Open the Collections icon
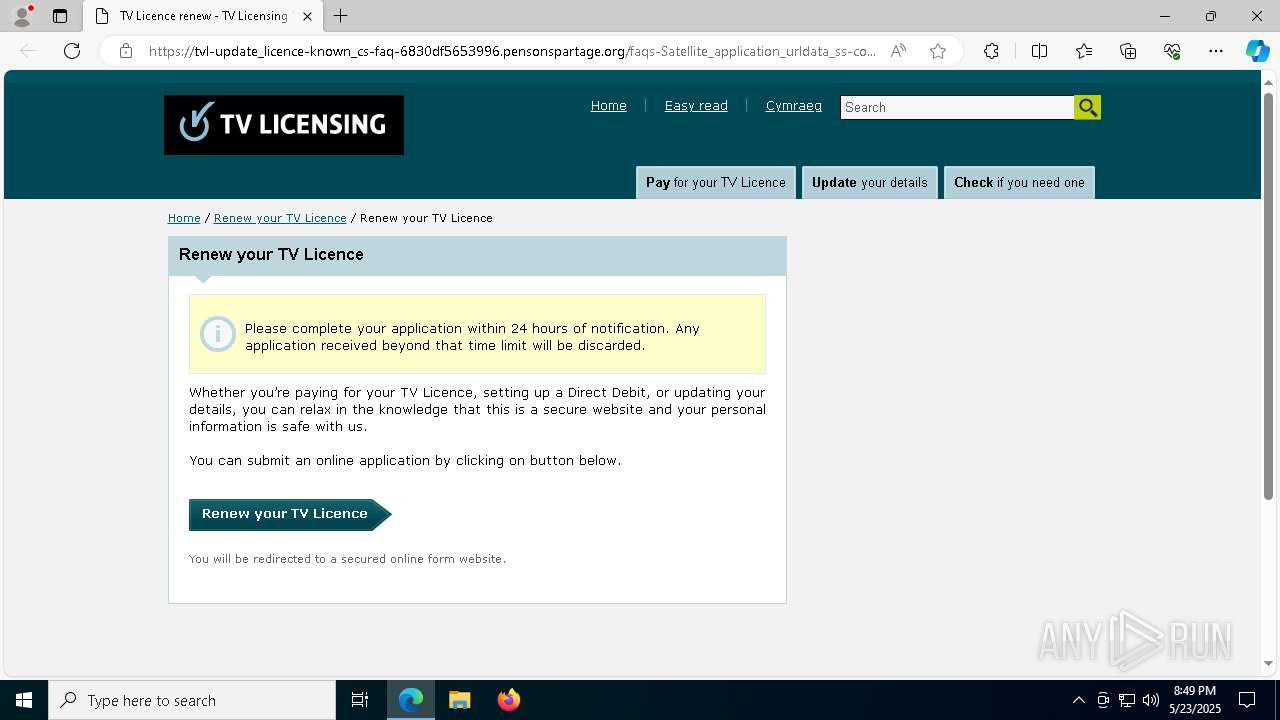The width and height of the screenshot is (1280, 720). (x=1128, y=51)
